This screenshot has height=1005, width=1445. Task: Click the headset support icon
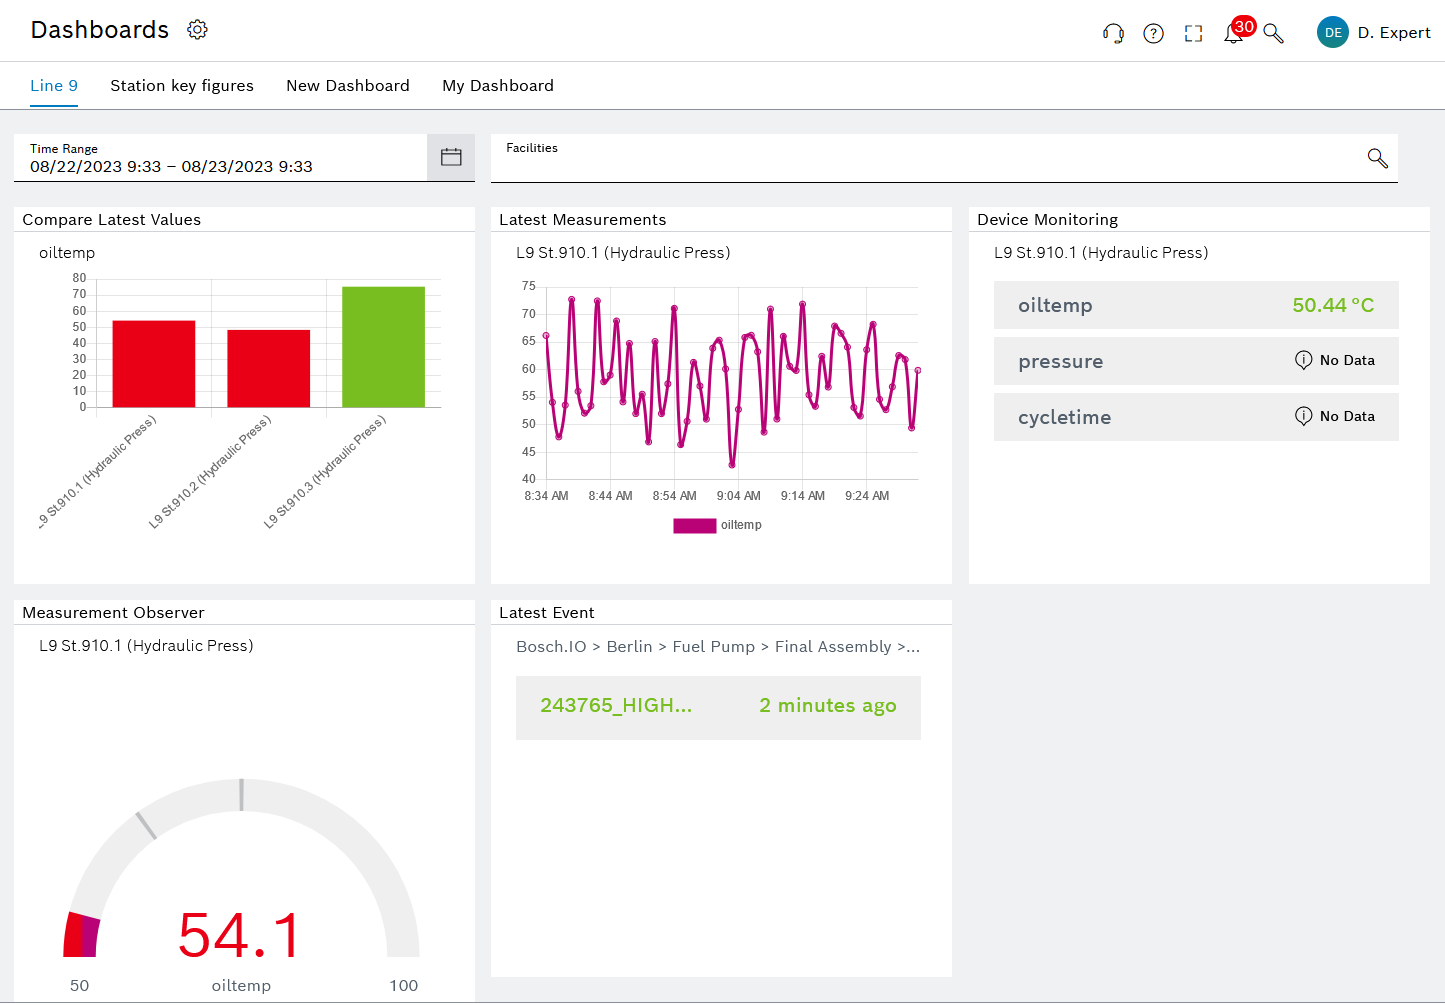pos(1112,32)
